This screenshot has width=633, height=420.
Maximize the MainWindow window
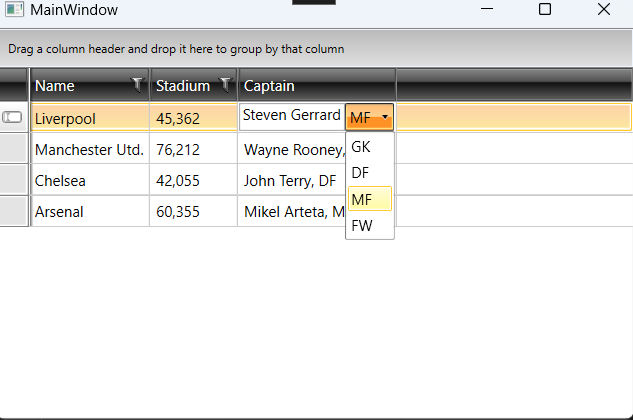coord(545,10)
